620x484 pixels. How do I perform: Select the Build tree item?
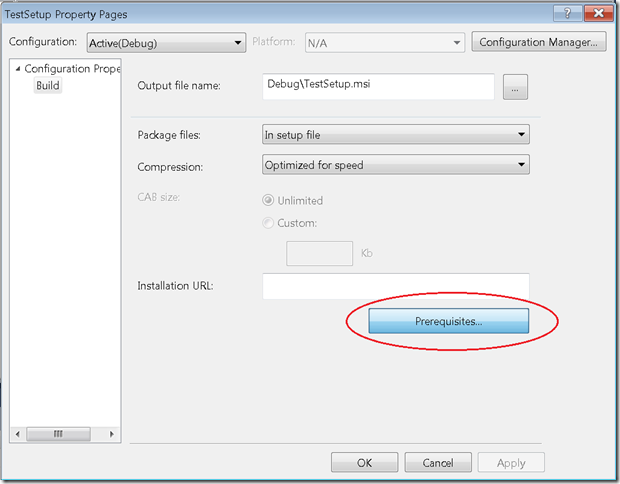click(48, 85)
